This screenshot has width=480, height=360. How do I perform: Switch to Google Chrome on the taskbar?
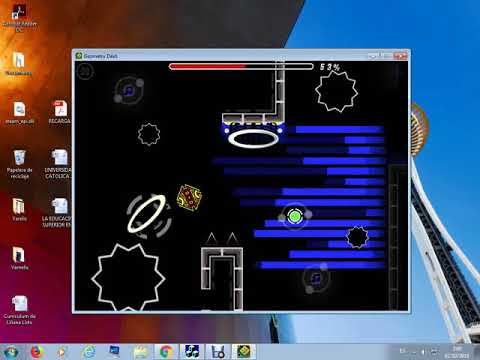[166, 352]
